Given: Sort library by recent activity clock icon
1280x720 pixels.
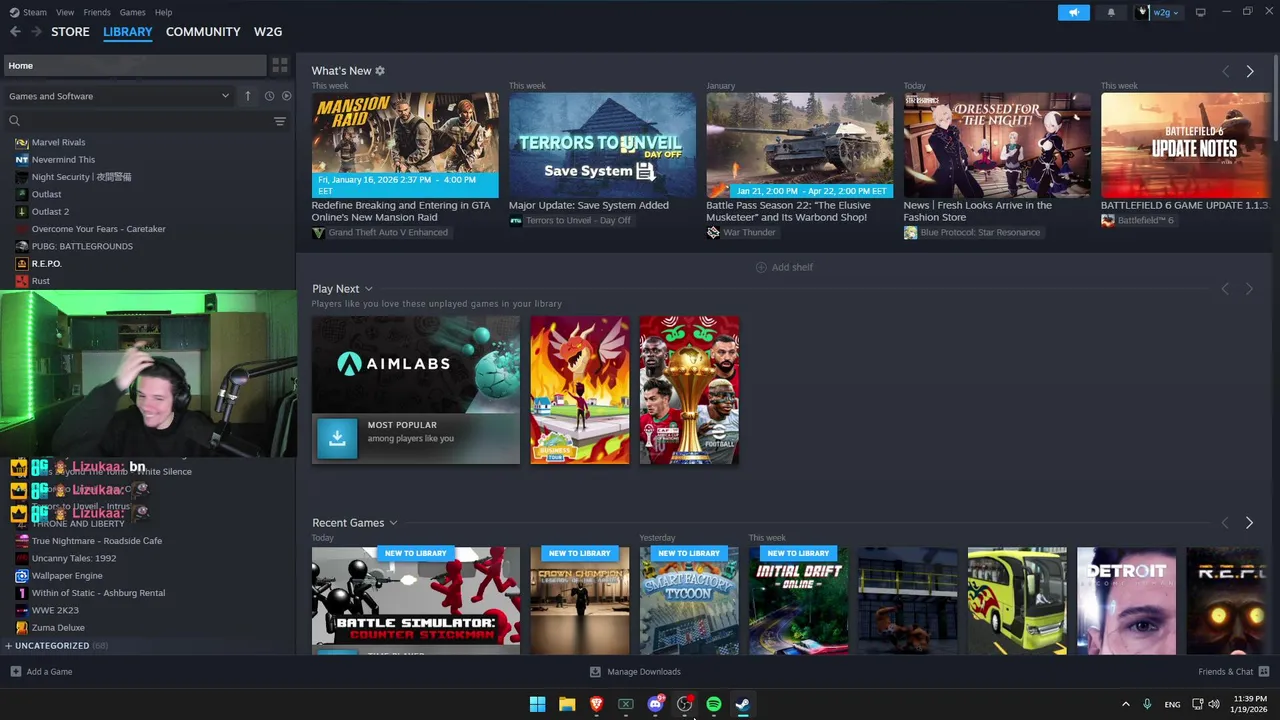Looking at the screenshot, I should [269, 96].
